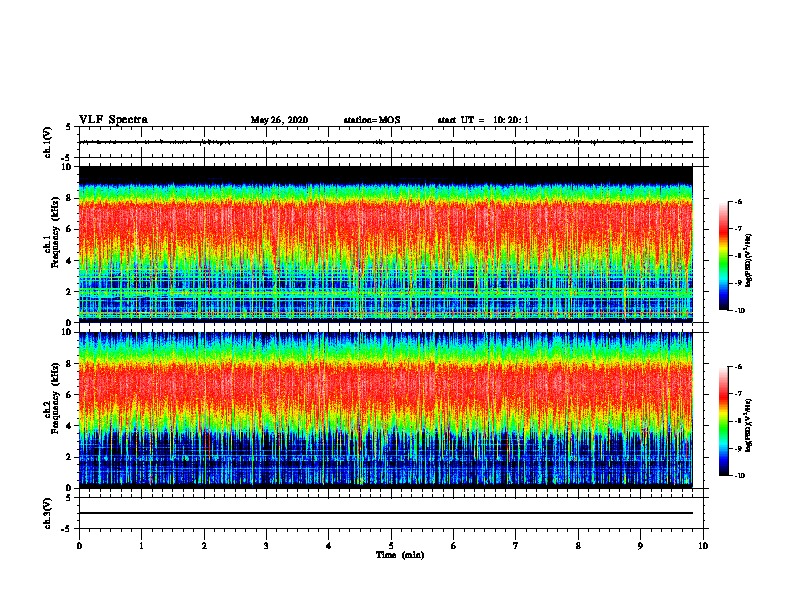This screenshot has height=612, width=792.
Task: Click "-8" on the ch.1 colorbar scale
Action: coord(738,256)
